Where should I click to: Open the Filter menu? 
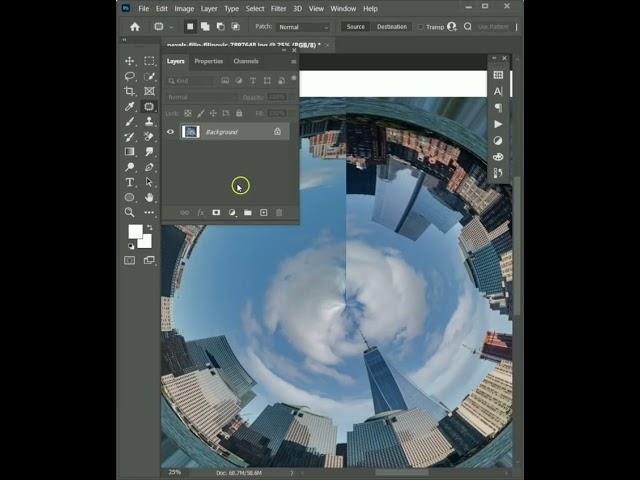(278, 9)
